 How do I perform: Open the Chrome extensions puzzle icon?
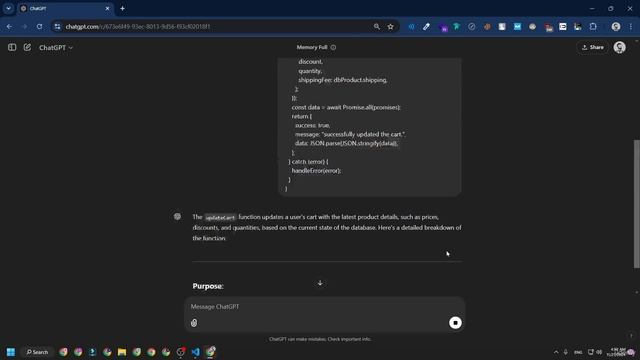(593, 27)
